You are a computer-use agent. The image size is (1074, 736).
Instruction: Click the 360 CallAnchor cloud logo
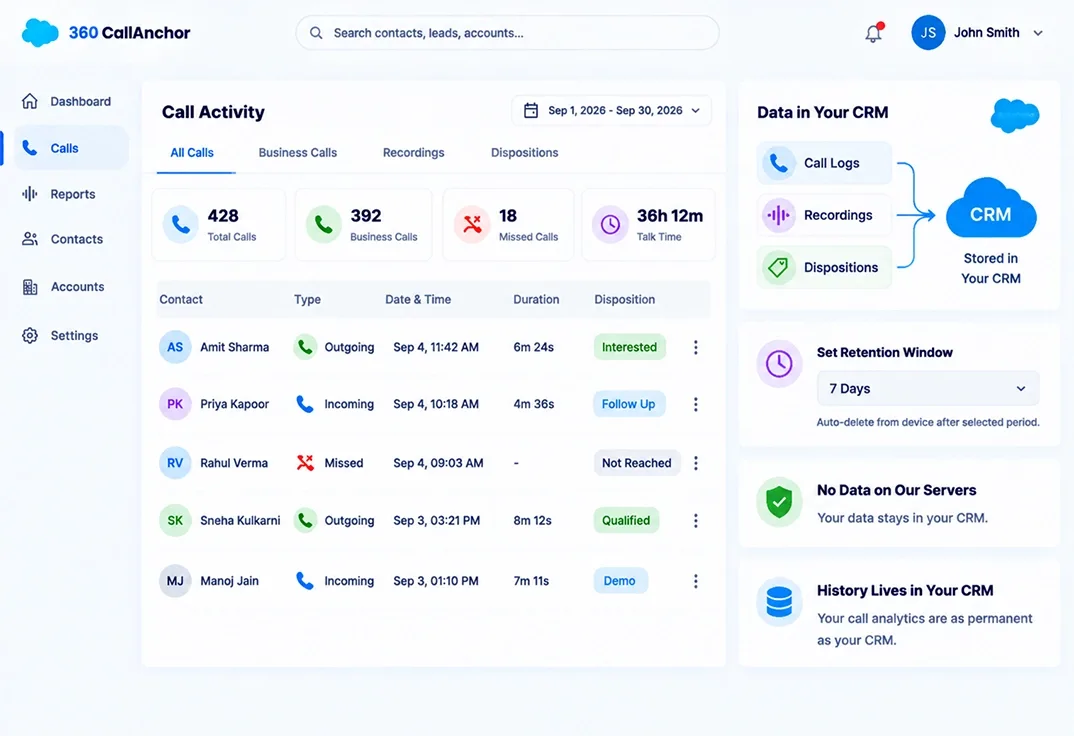[40, 32]
